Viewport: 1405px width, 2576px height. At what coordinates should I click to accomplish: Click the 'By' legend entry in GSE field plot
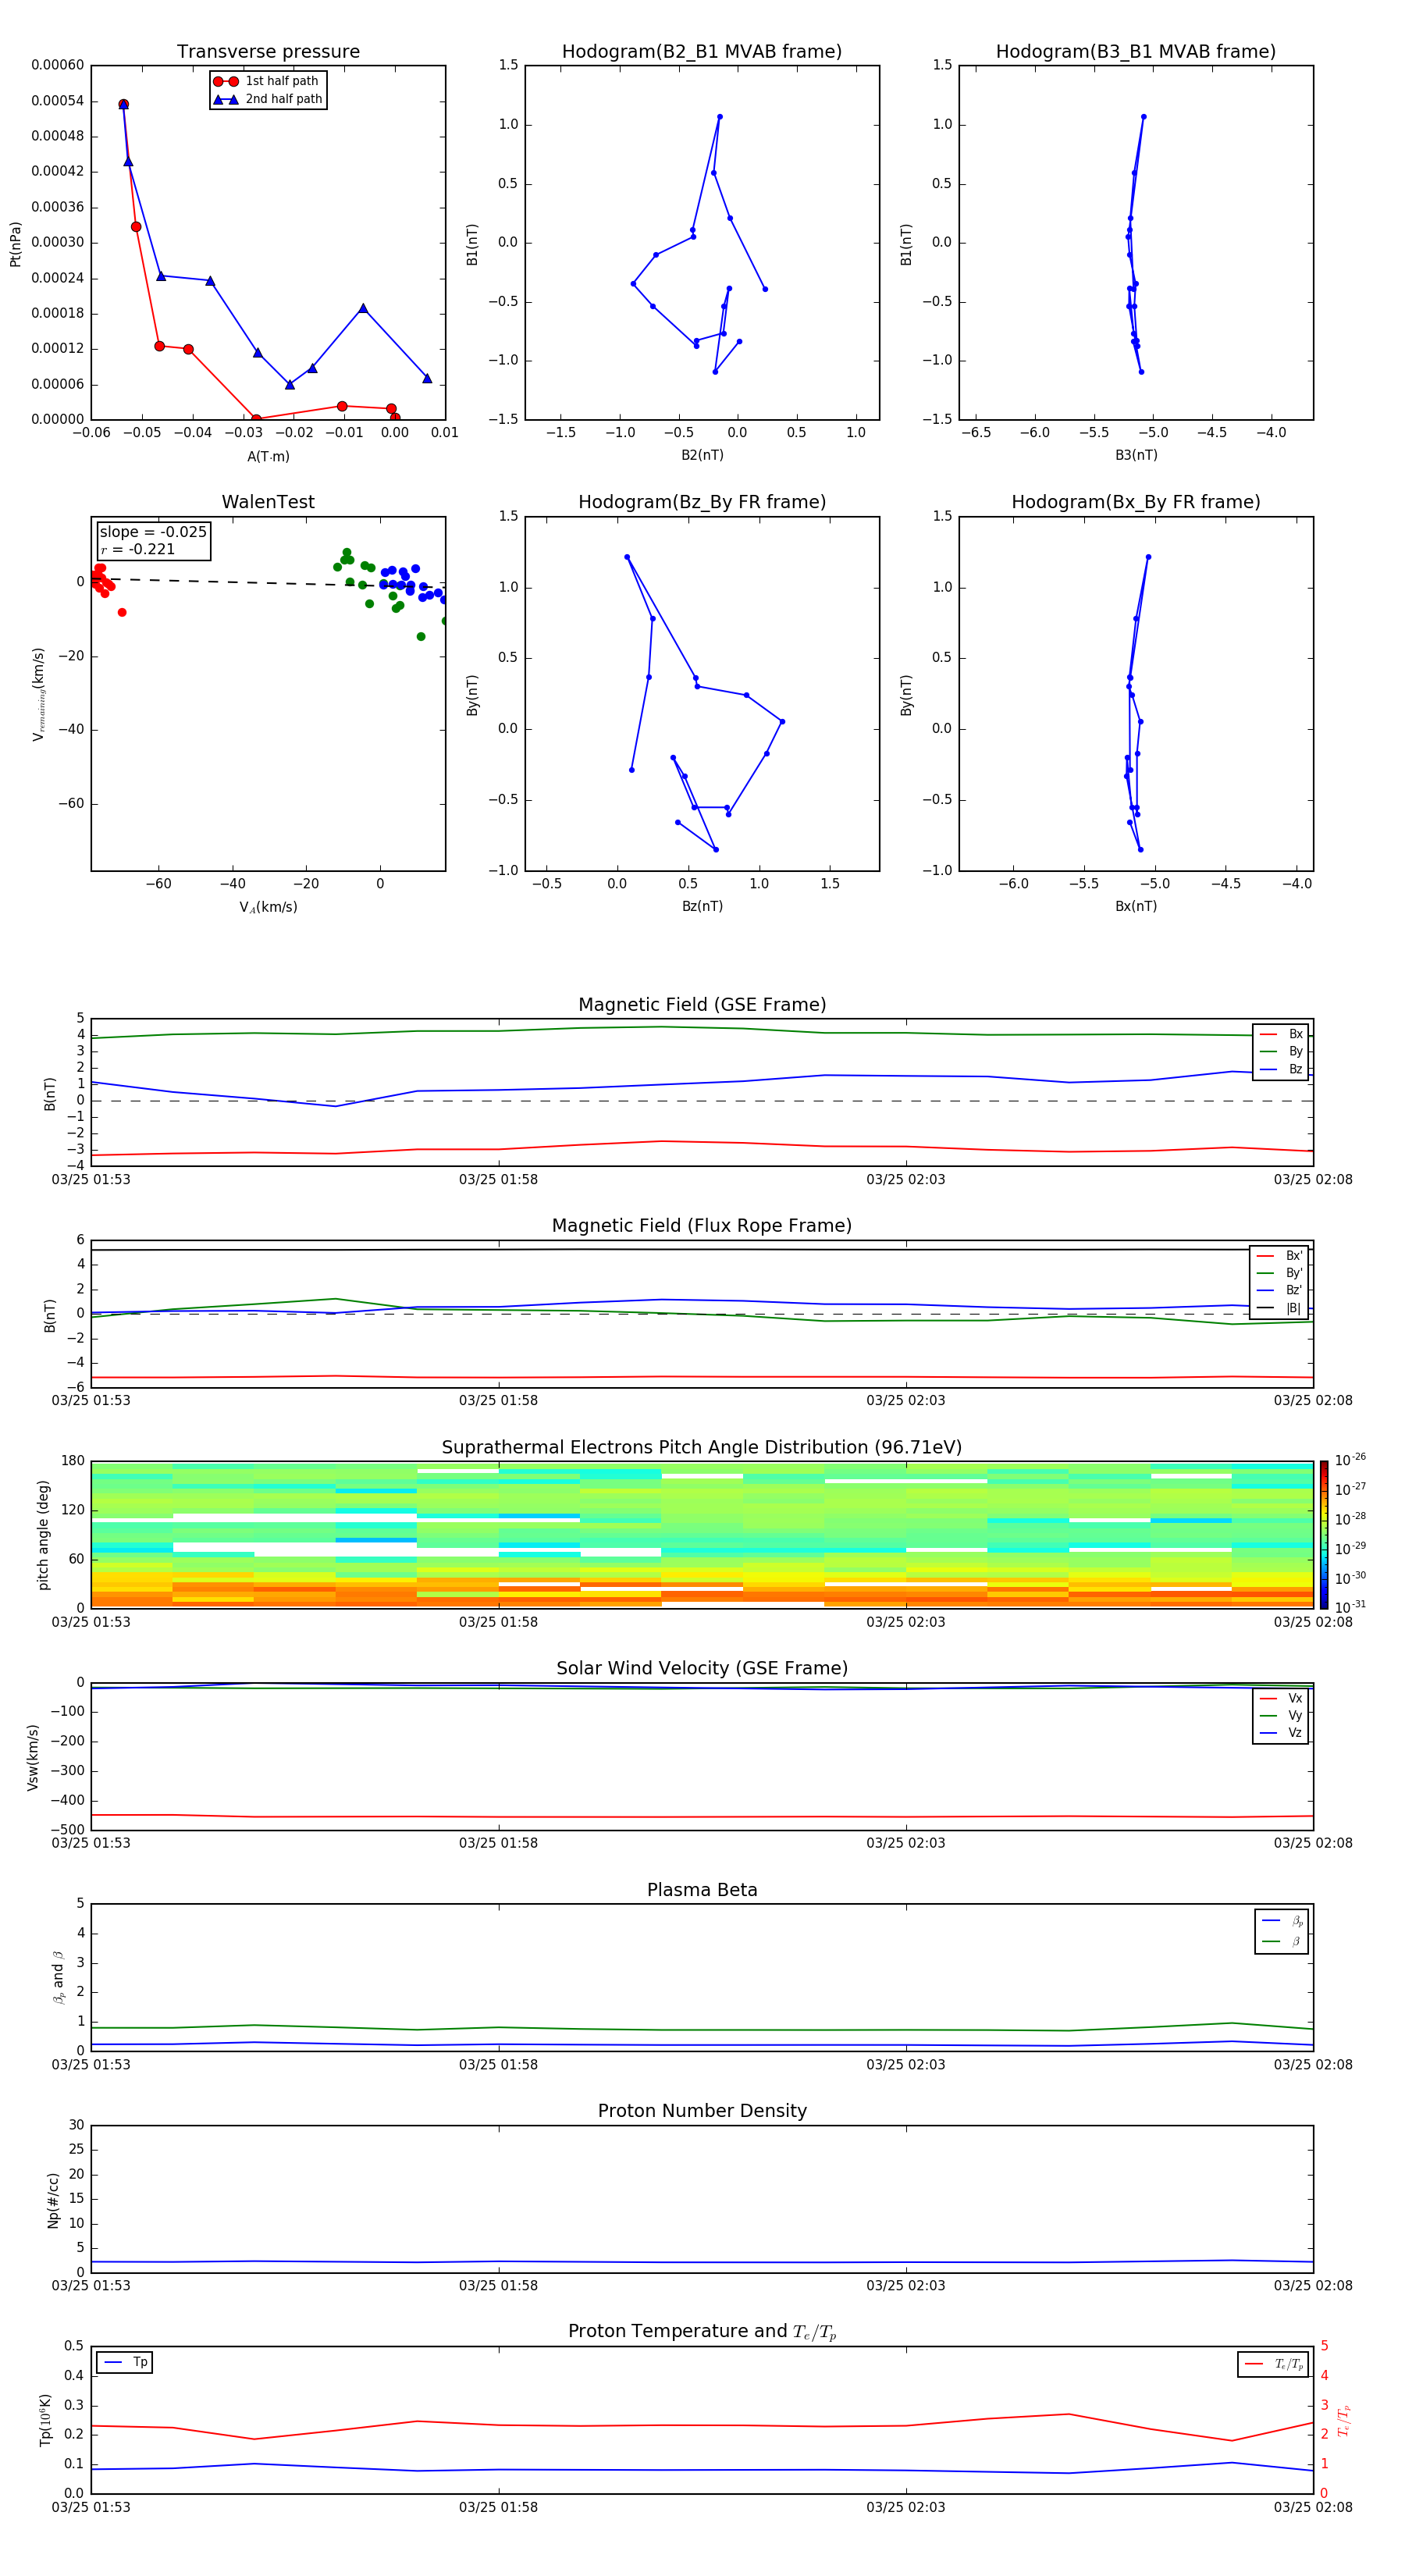(x=1281, y=1051)
